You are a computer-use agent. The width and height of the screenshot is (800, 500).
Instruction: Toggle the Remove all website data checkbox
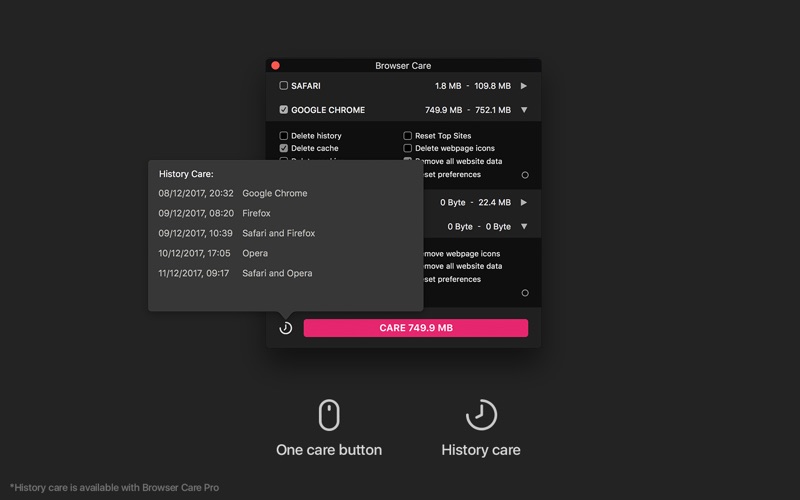coord(408,160)
